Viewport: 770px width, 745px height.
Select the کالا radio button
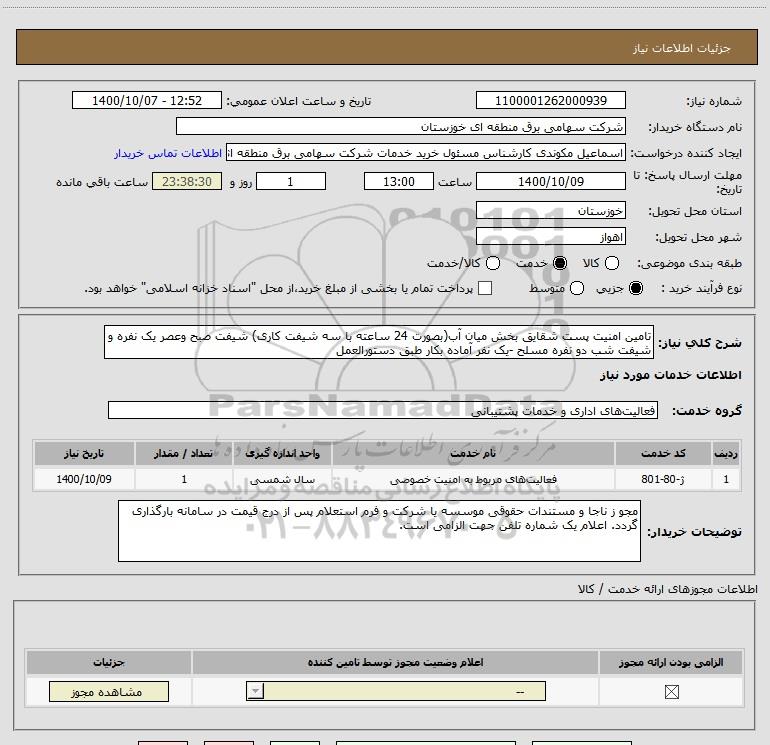611,263
